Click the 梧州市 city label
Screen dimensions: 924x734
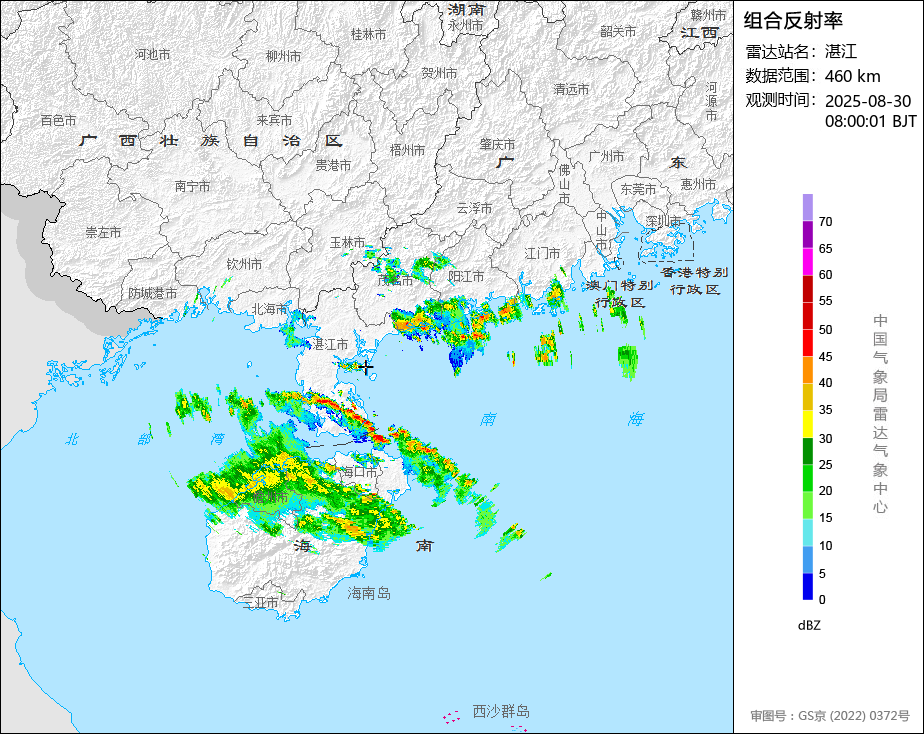[407, 150]
